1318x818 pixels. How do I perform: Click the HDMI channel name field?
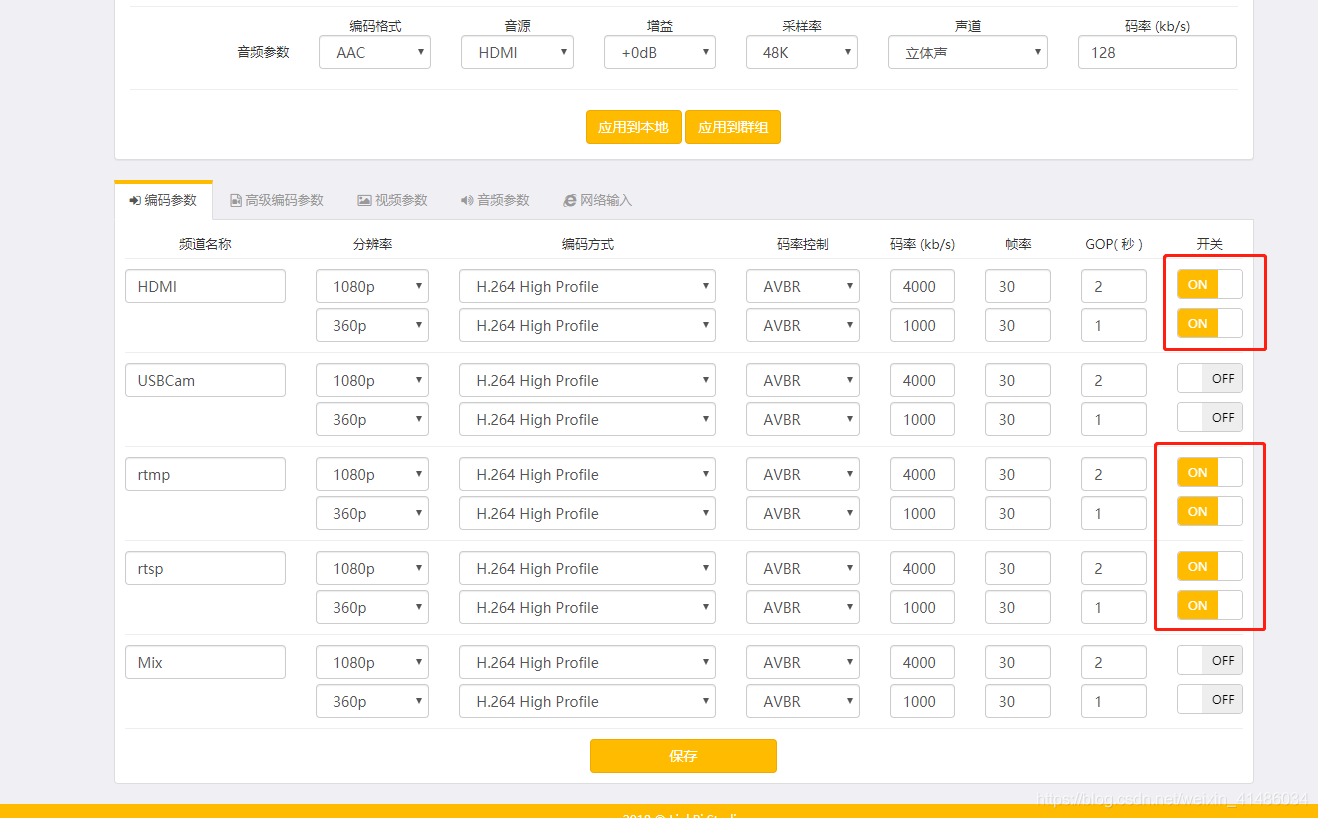pyautogui.click(x=205, y=286)
